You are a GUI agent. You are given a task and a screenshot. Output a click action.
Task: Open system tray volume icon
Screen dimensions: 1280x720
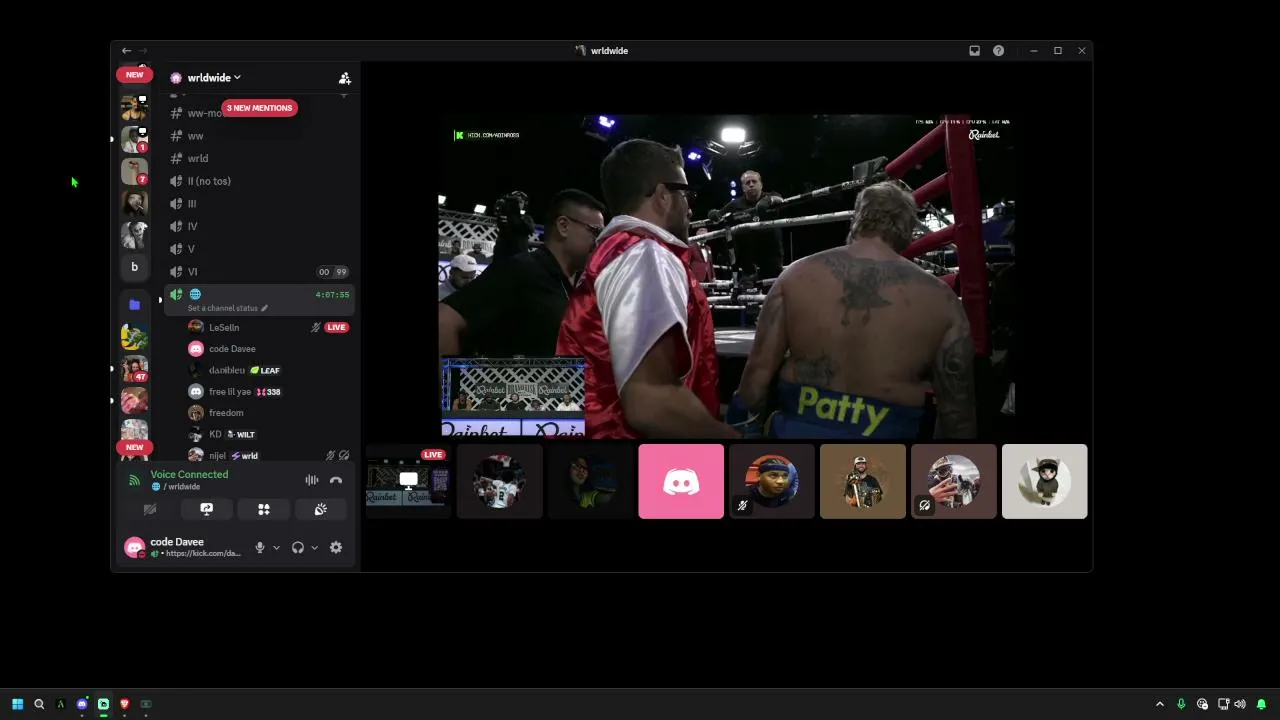click(1241, 704)
